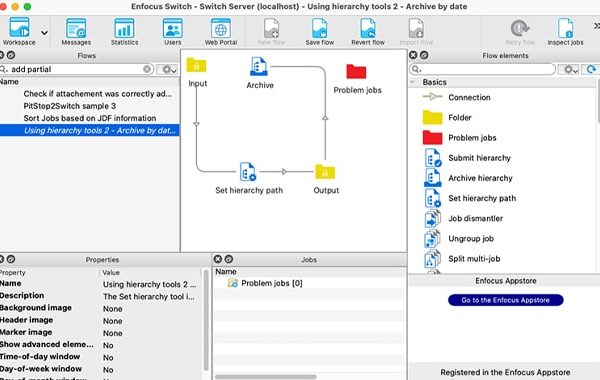Click the Revert flow icon
Viewport: 600px width, 380px height.
tap(368, 32)
